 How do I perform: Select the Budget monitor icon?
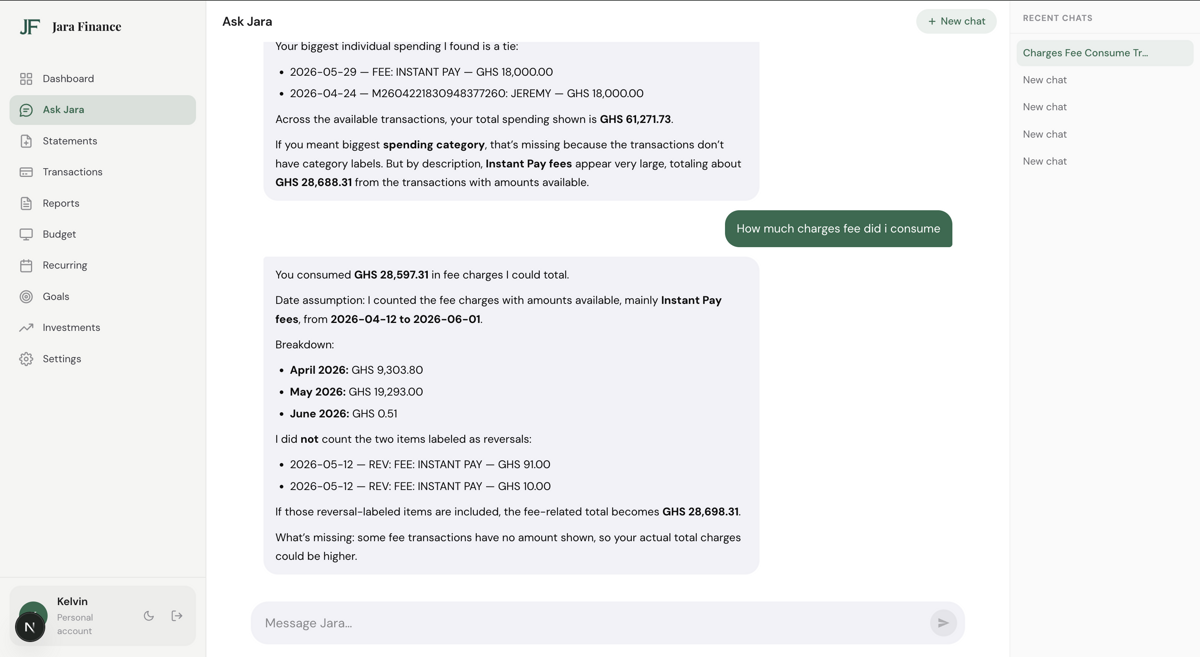coord(26,234)
